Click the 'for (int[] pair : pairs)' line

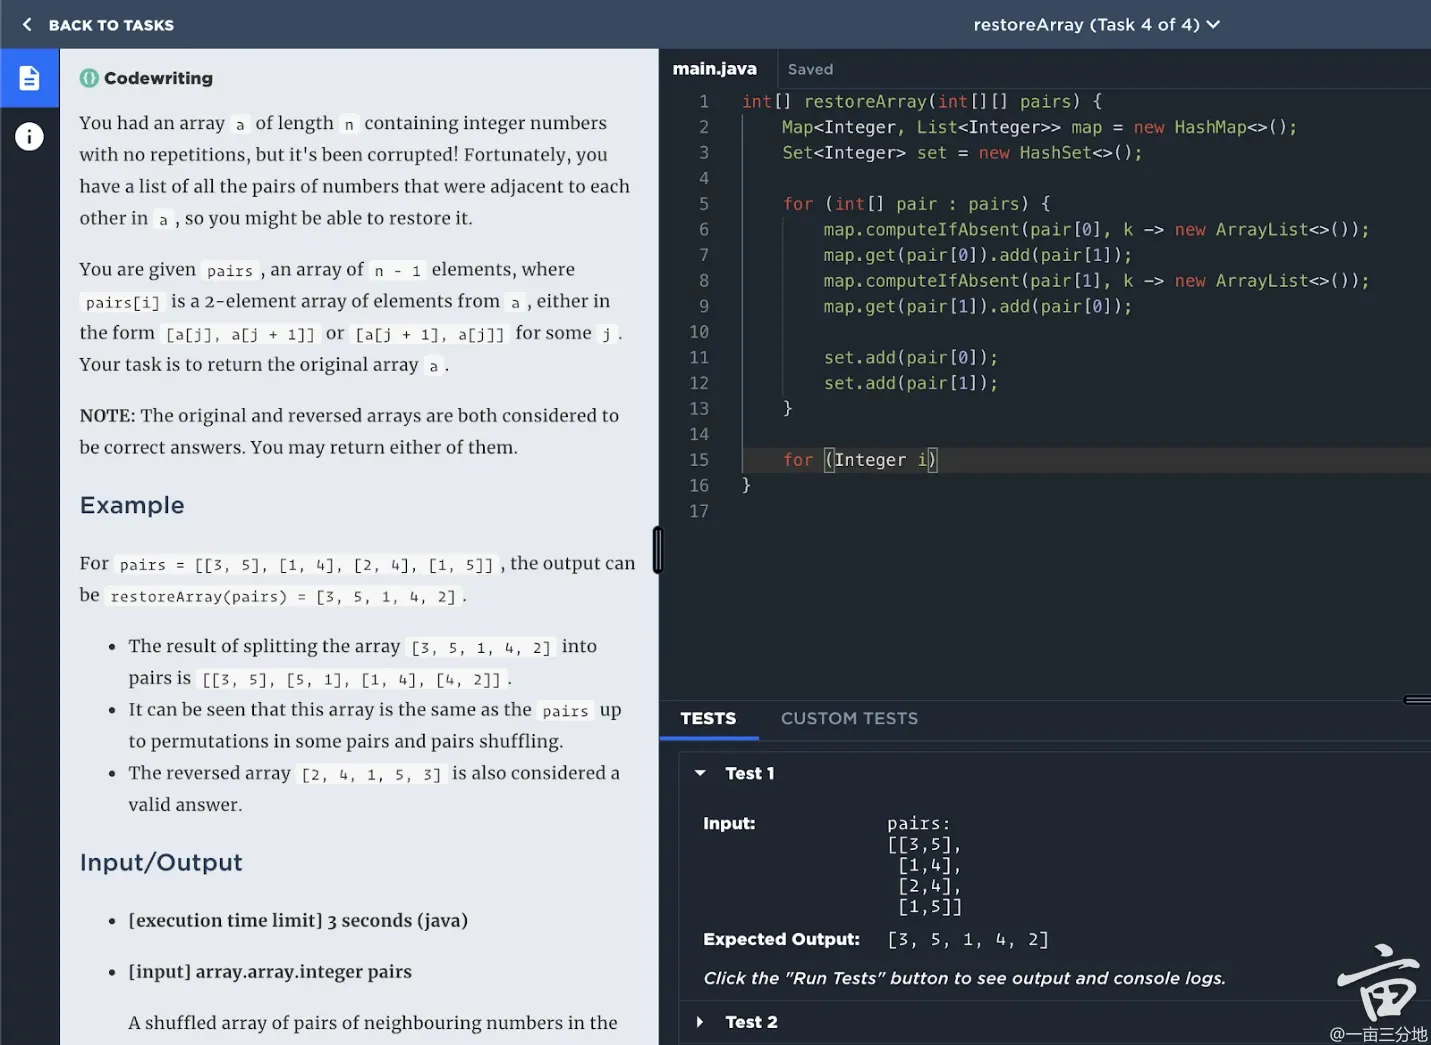coord(917,204)
